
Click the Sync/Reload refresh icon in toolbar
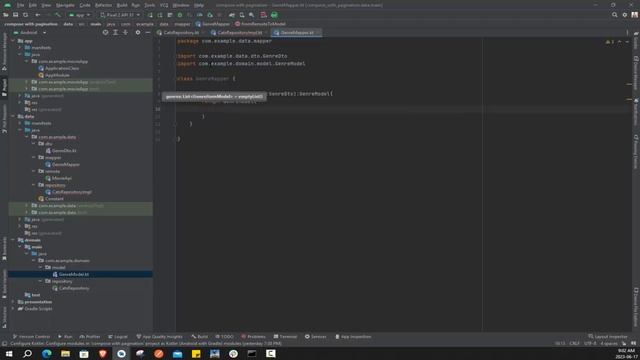coord(25,15)
